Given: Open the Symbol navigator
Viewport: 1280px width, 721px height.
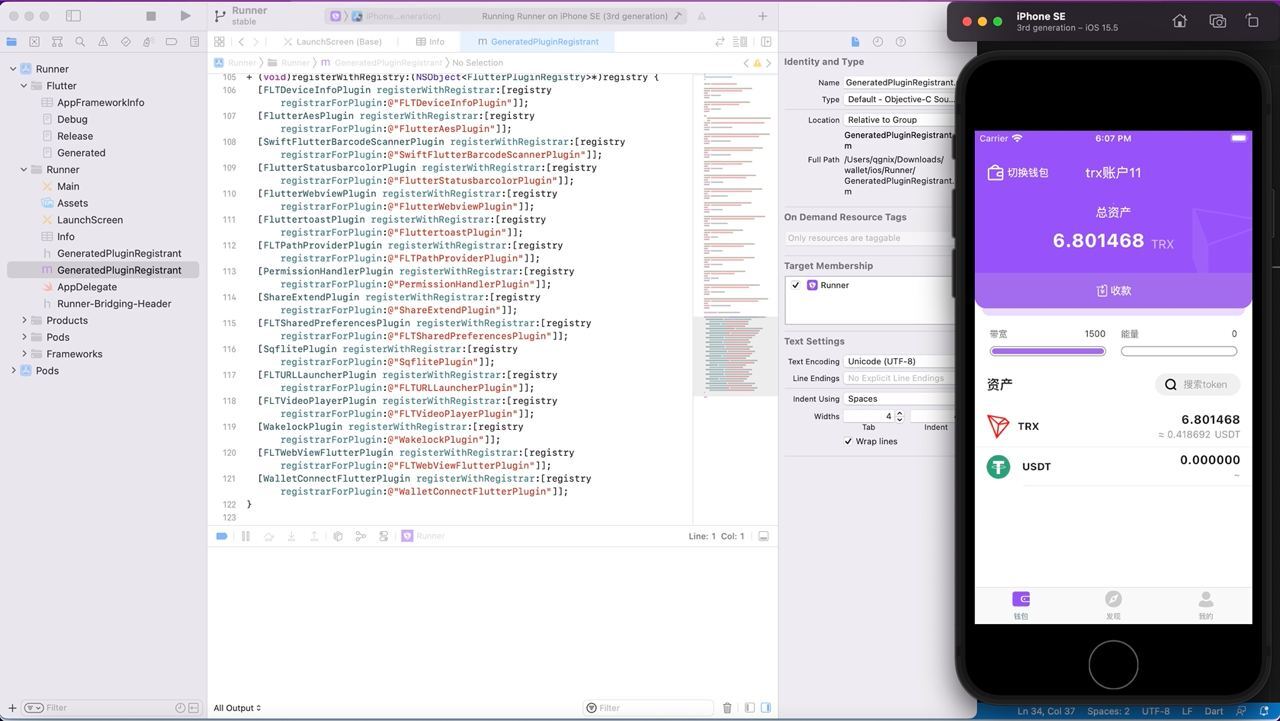Looking at the screenshot, I should coord(57,42).
